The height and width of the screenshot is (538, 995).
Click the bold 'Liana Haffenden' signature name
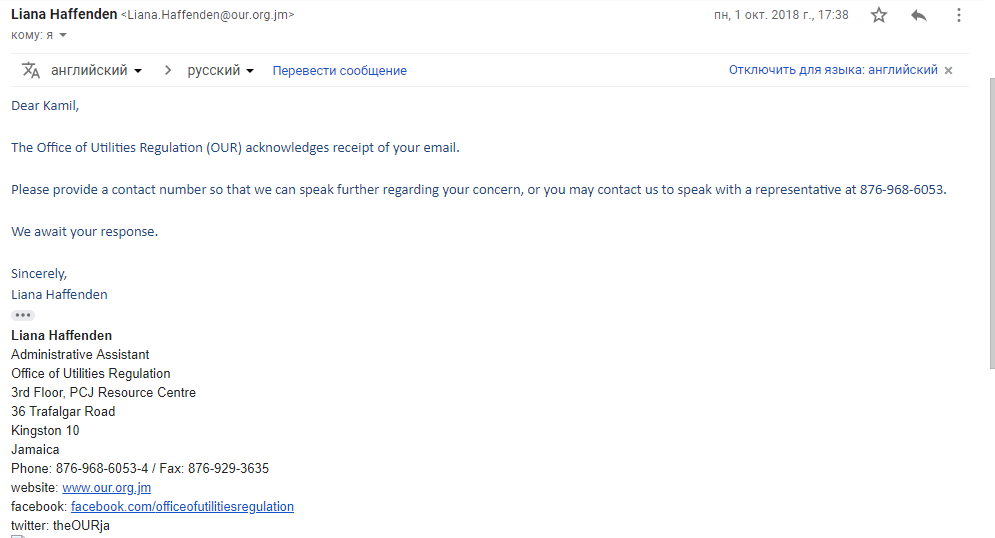(x=61, y=336)
